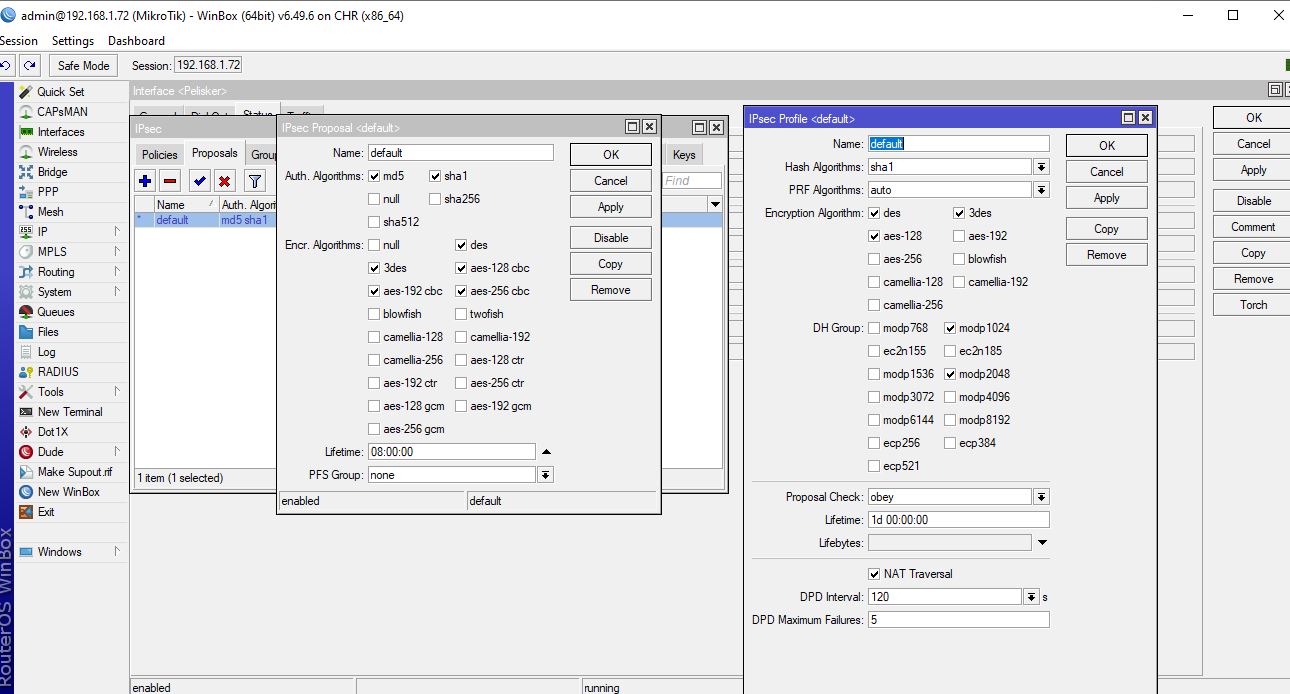Screen dimensions: 1290x694
Task: Toggle modp2048 DH group checkbox
Action: click(950, 374)
